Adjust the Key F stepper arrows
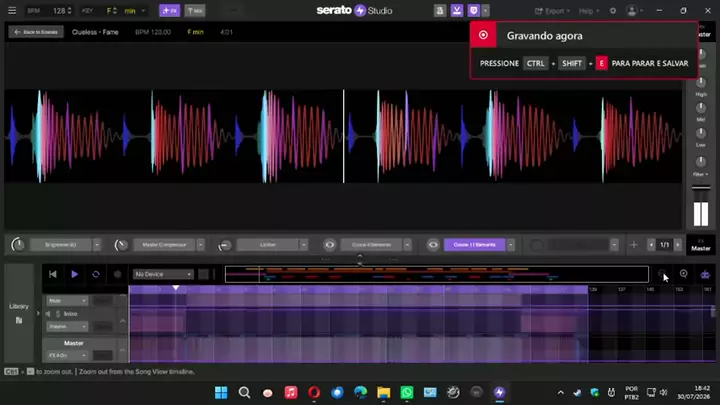This screenshot has width=720, height=405. [115, 11]
